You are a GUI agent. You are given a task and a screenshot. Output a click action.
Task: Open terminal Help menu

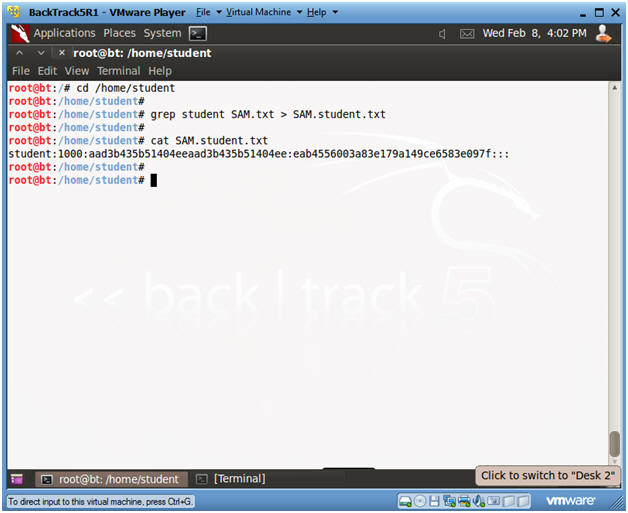click(160, 71)
